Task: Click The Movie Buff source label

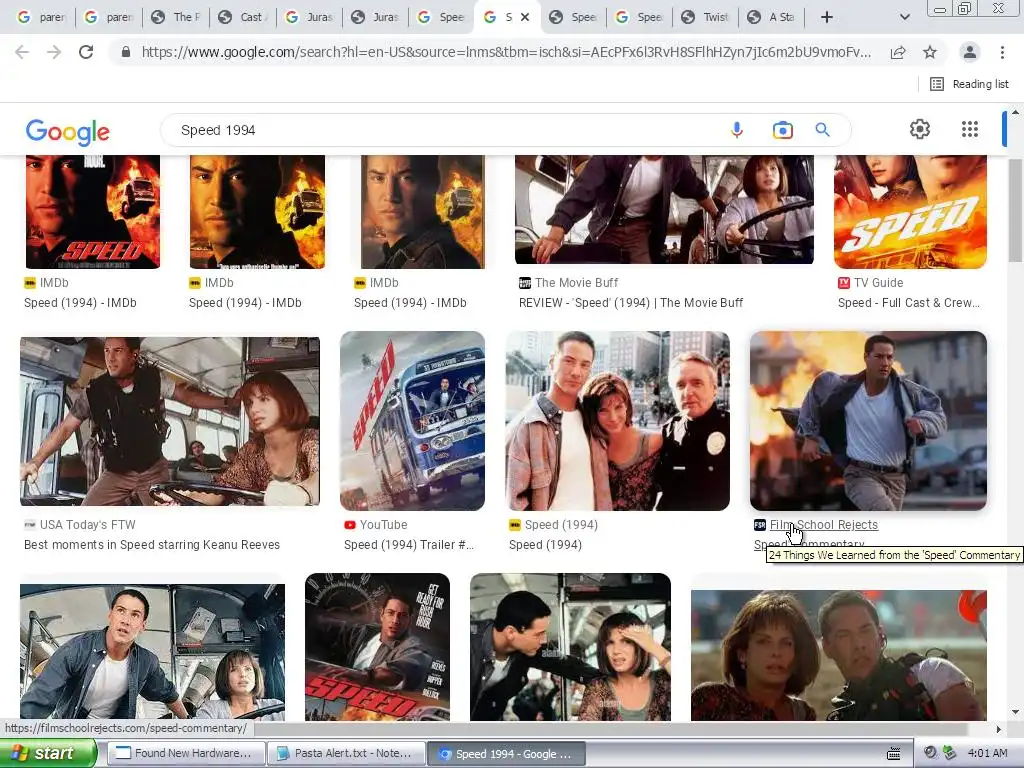Action: click(576, 283)
